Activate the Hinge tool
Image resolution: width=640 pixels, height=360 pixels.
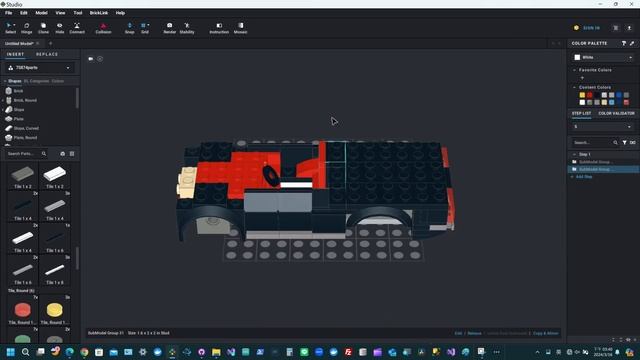click(27, 28)
